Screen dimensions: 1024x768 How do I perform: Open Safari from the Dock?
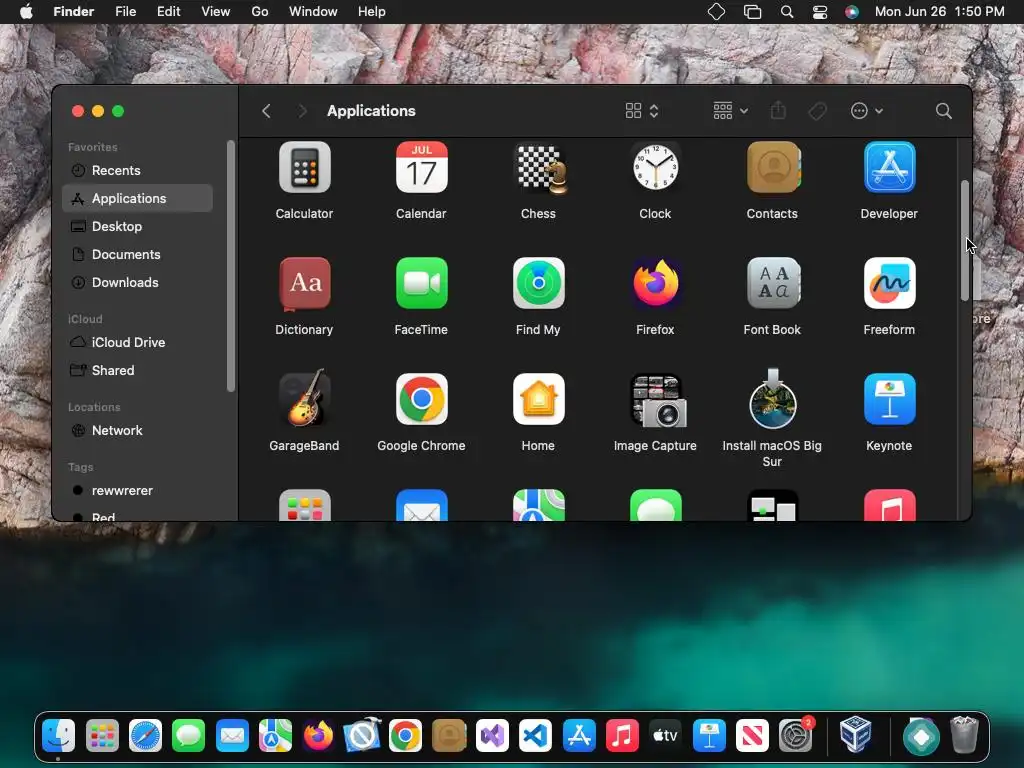tap(145, 736)
